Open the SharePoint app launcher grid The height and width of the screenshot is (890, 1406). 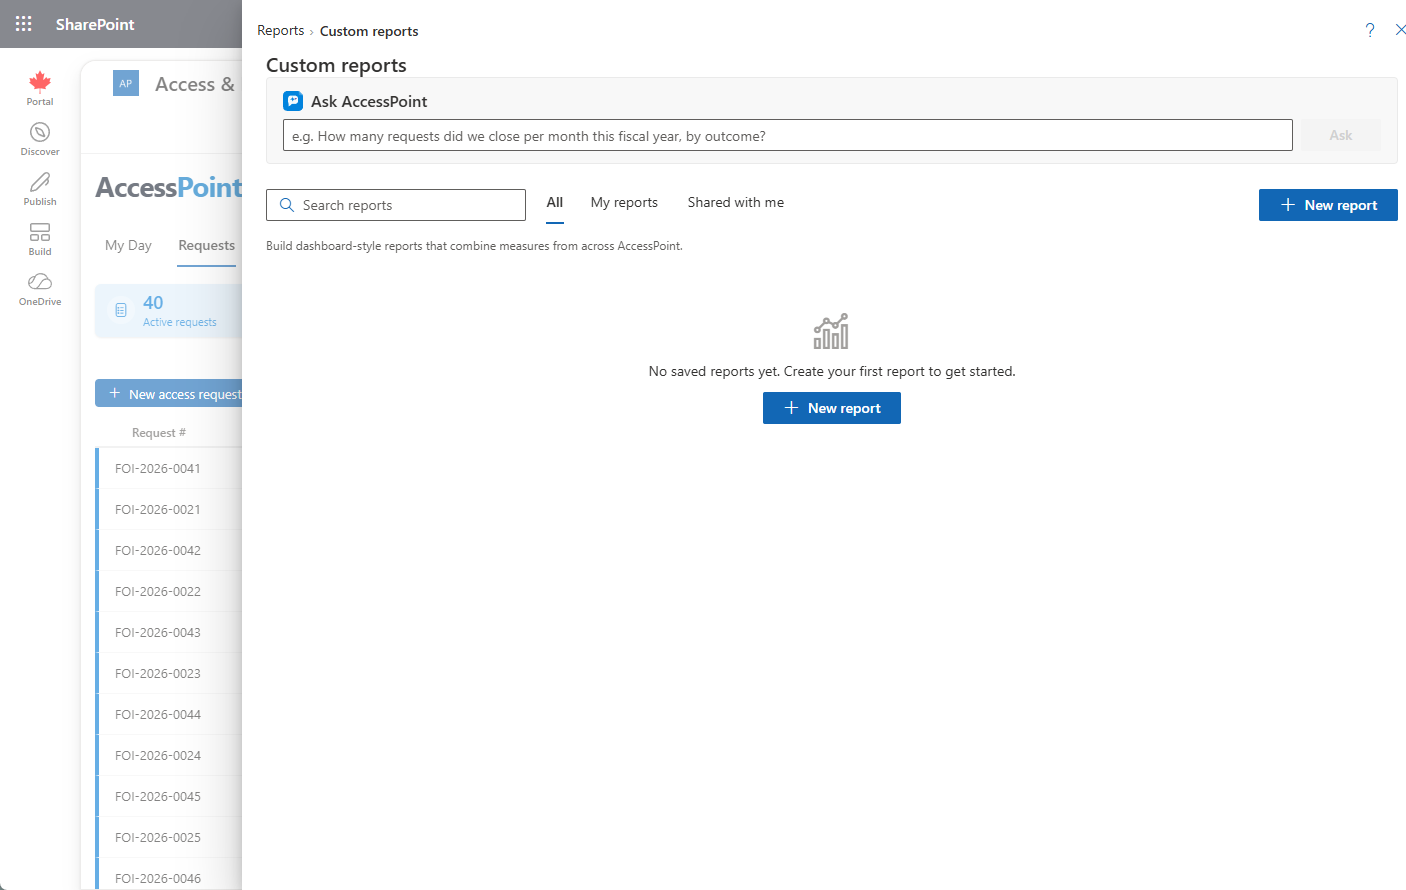pyautogui.click(x=24, y=24)
